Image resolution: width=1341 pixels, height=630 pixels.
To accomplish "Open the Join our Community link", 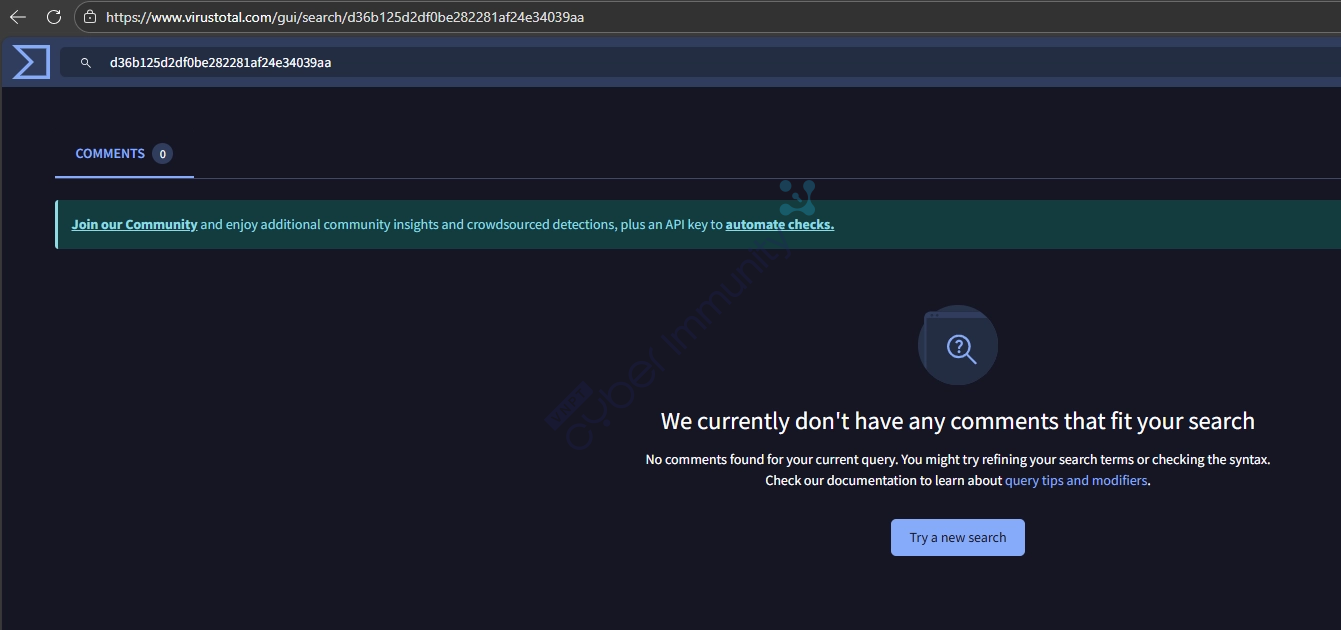I will point(134,225).
